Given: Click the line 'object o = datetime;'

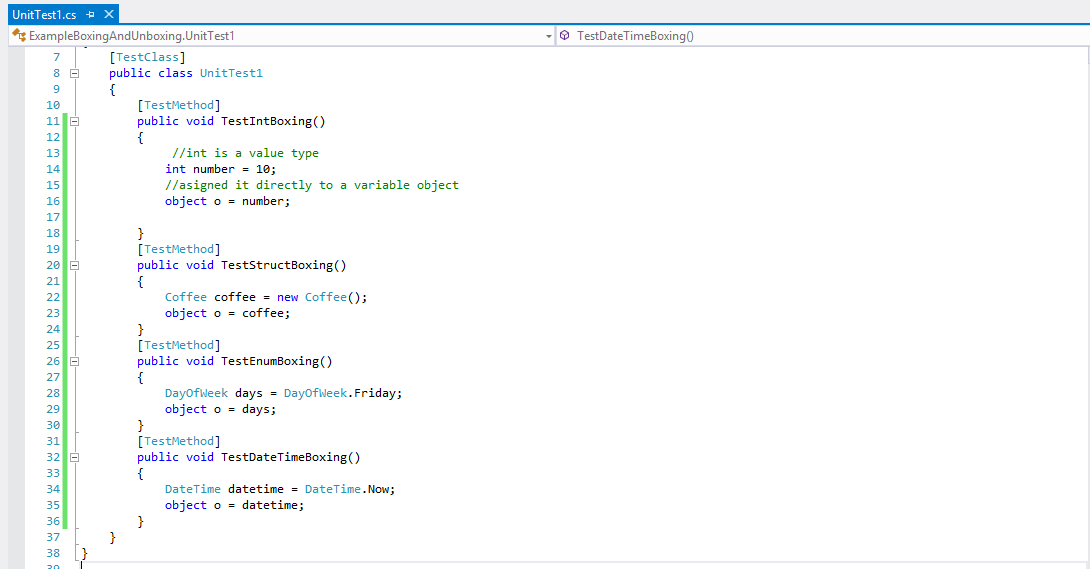Looking at the screenshot, I should (234, 505).
